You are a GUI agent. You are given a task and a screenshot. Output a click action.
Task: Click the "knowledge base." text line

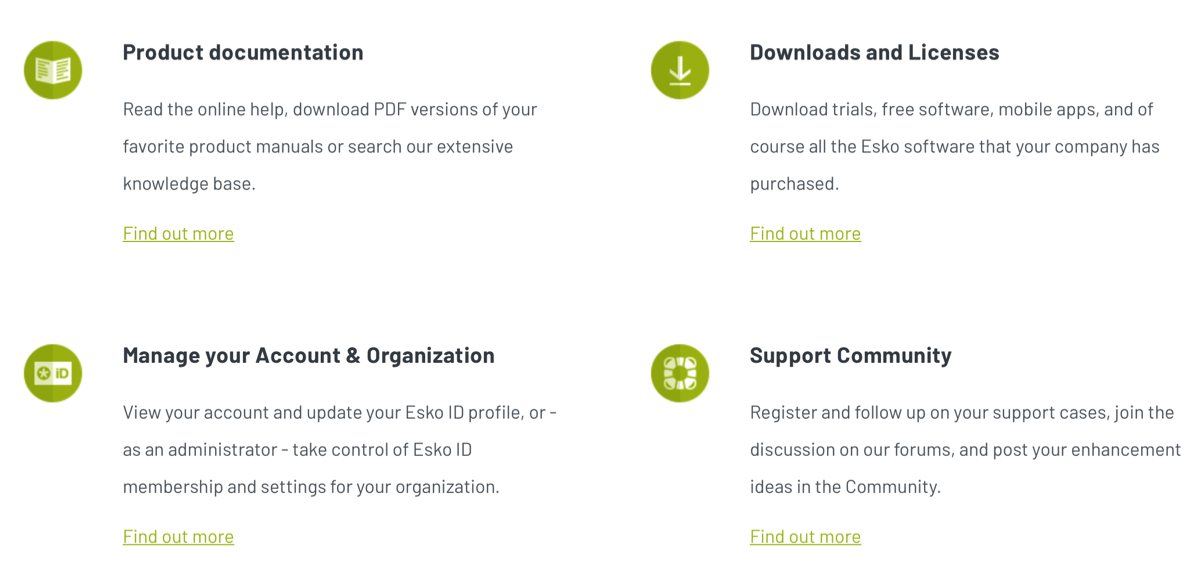[x=189, y=183]
